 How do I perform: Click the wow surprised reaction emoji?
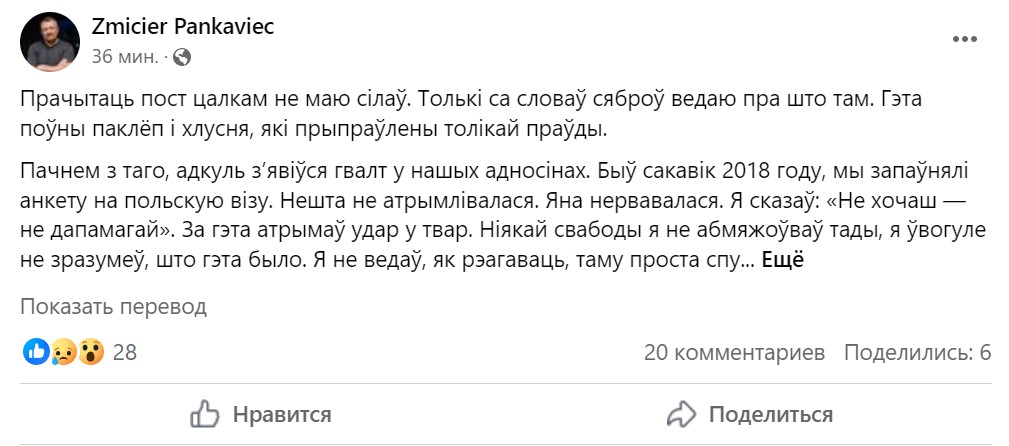[90, 352]
